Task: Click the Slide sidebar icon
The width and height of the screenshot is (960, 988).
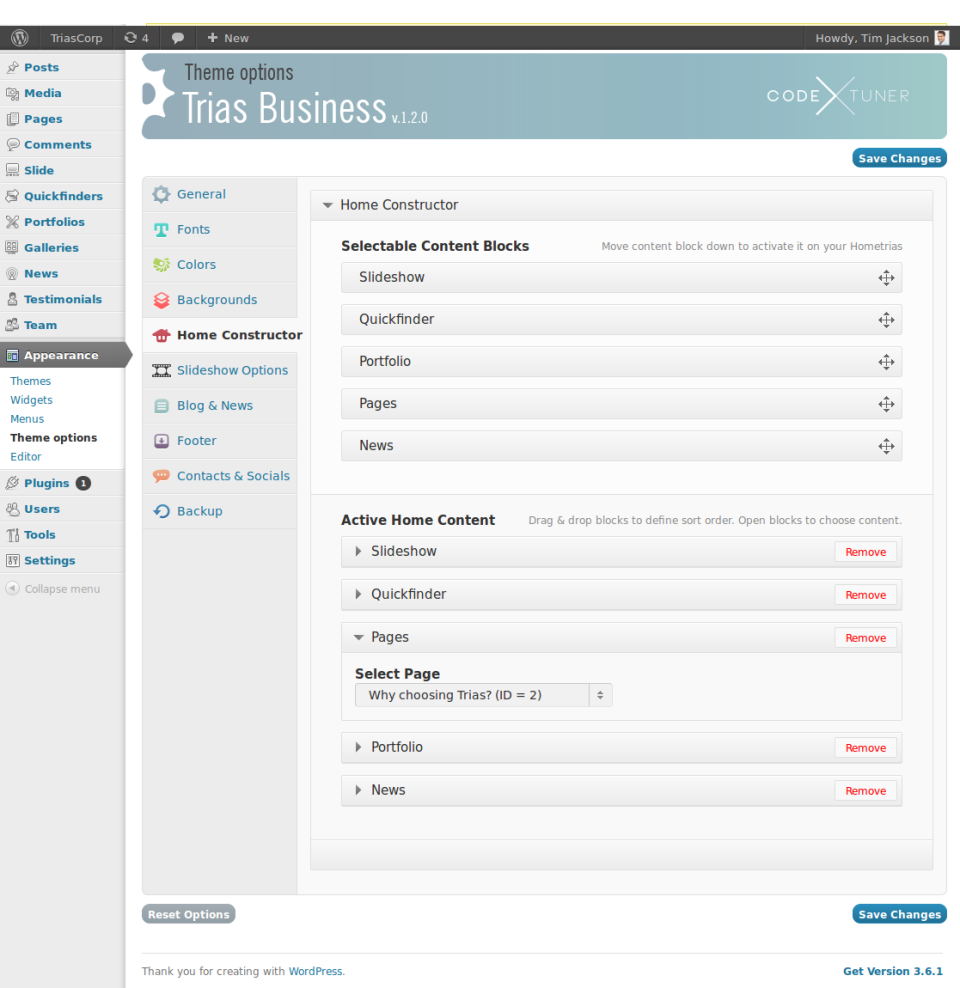Action: [12, 171]
